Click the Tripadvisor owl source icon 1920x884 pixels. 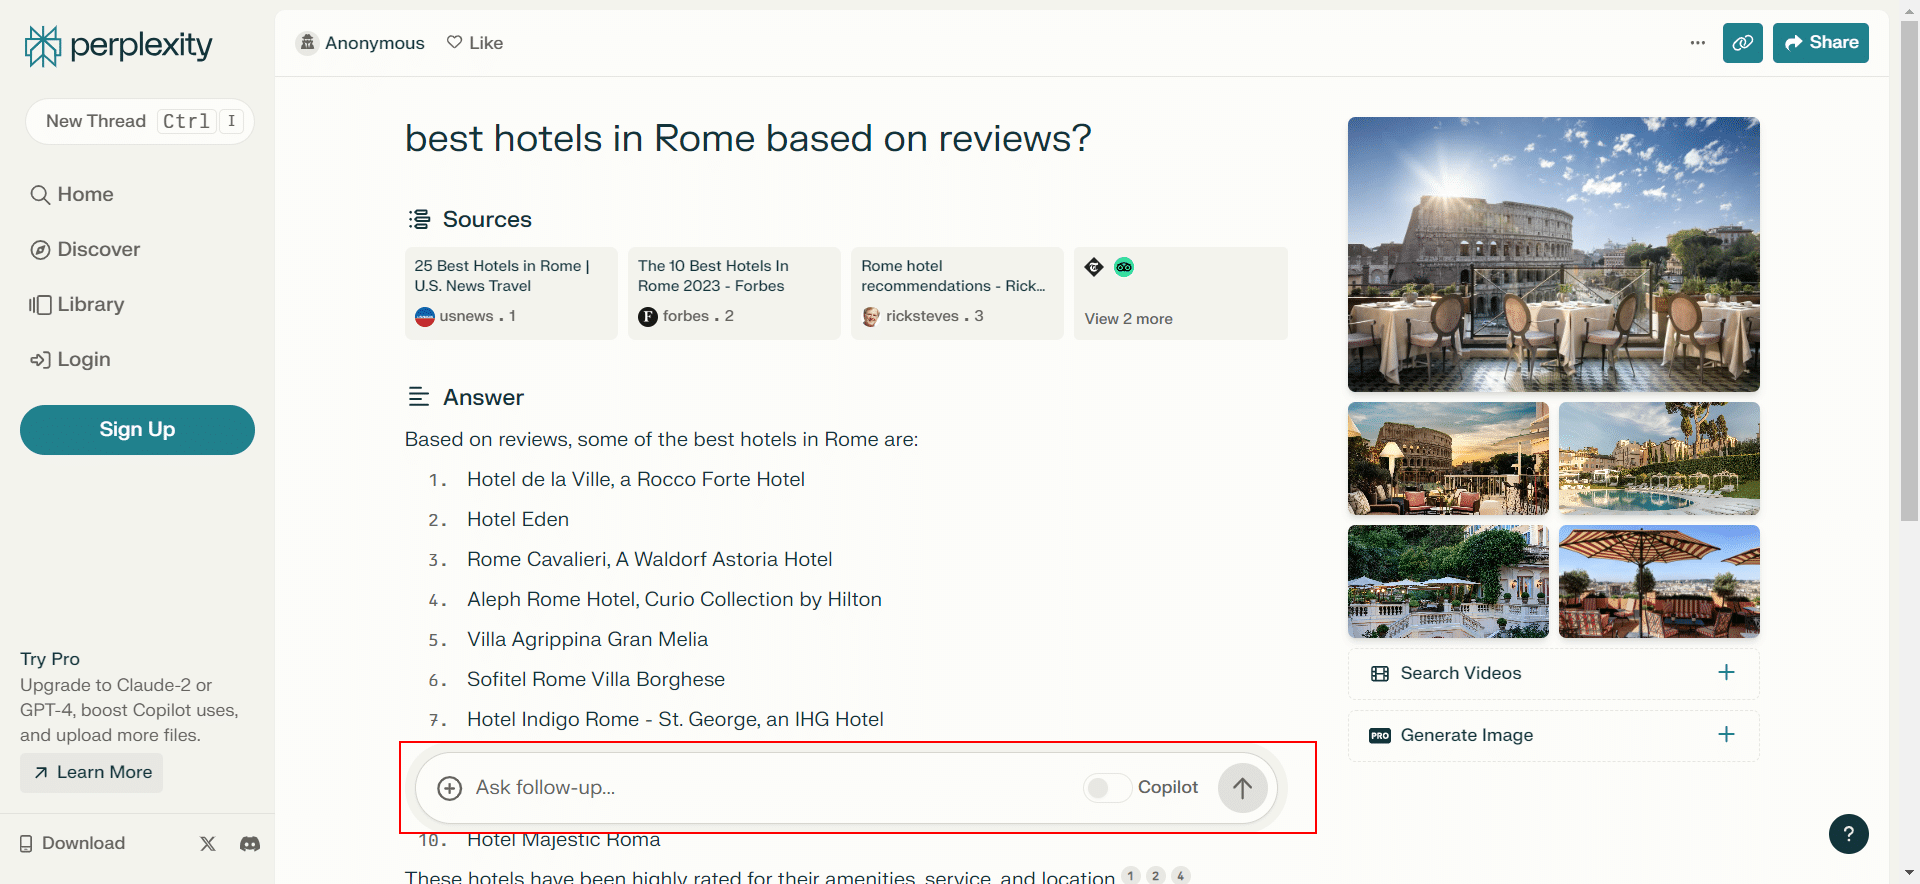pyautogui.click(x=1124, y=267)
